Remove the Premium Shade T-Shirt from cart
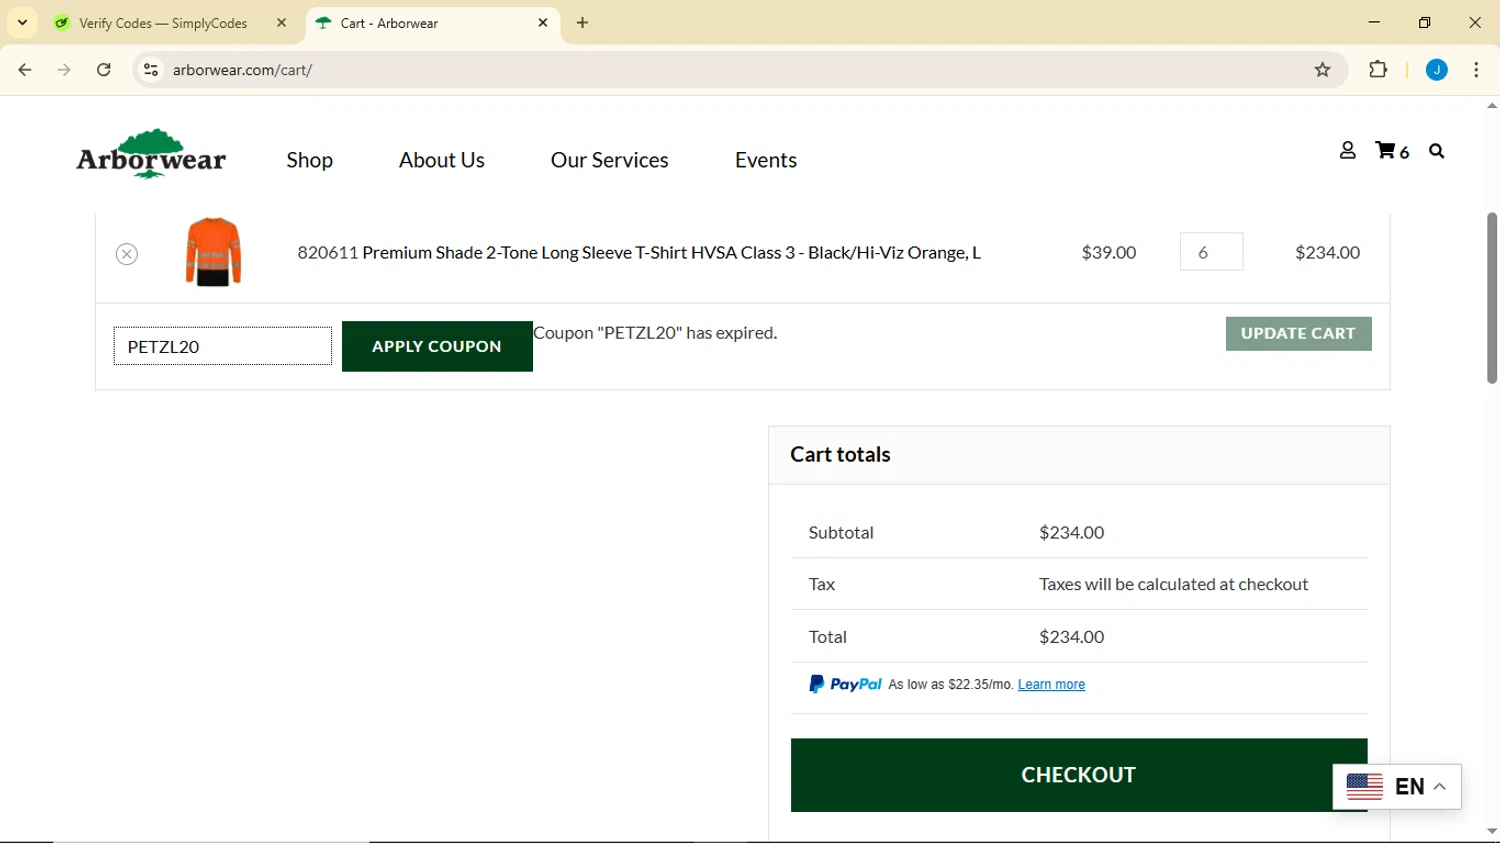1500x843 pixels. (x=127, y=254)
